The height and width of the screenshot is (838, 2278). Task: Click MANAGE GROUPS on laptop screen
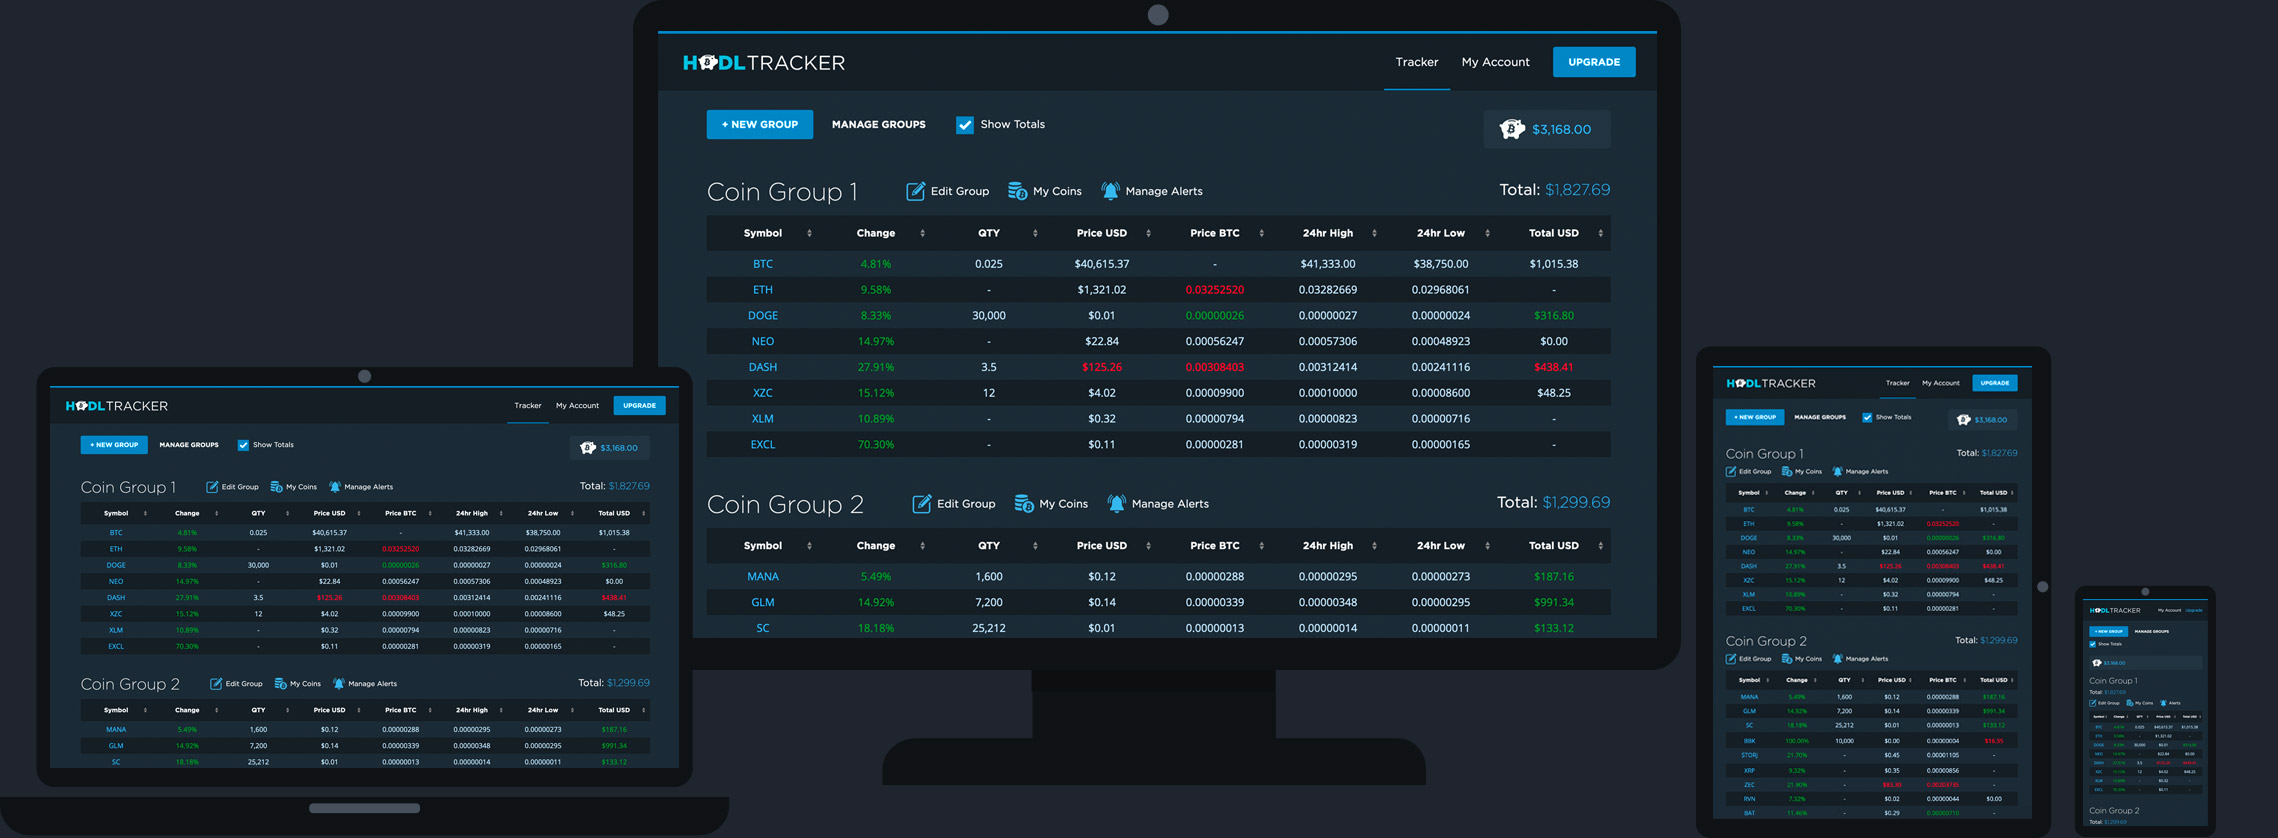(189, 445)
